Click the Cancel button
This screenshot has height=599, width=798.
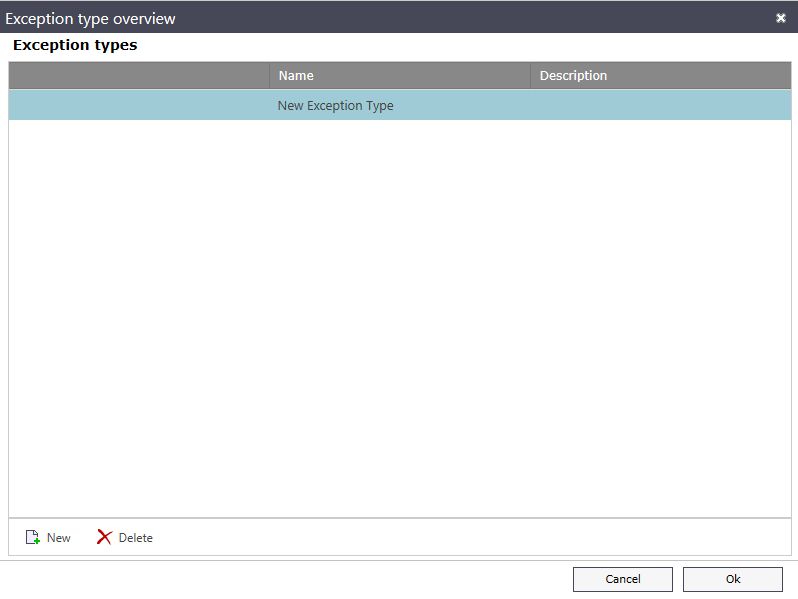(623, 579)
